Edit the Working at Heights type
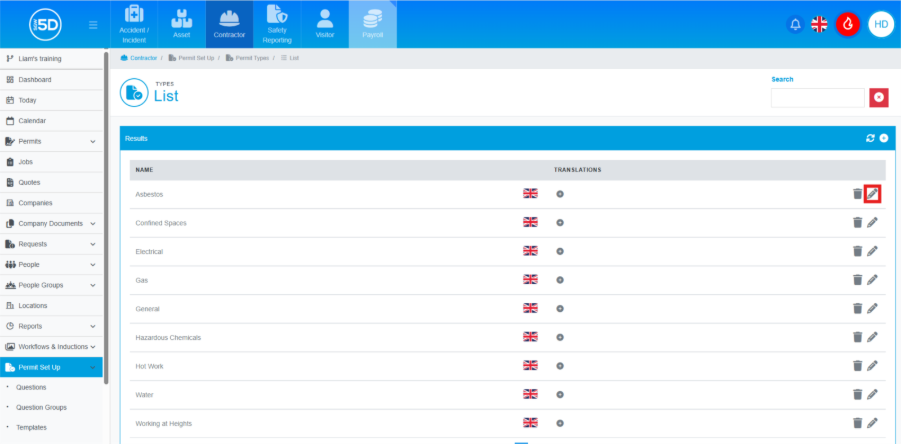The width and height of the screenshot is (903, 444). point(872,423)
